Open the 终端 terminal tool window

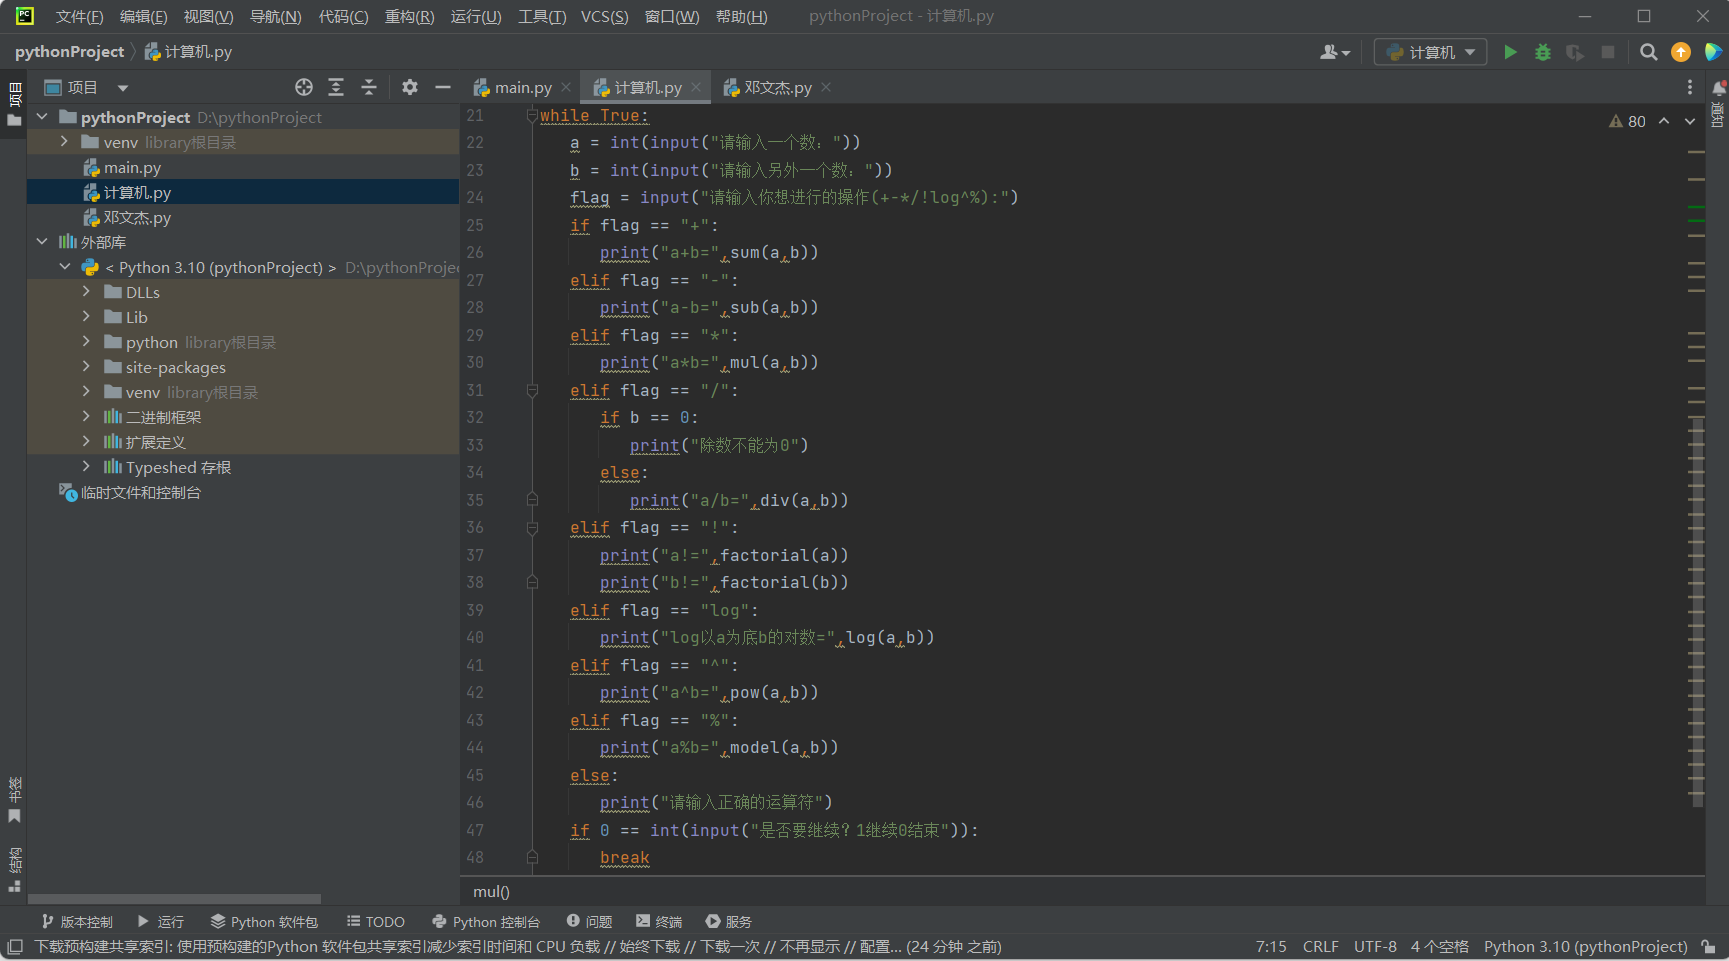[659, 922]
